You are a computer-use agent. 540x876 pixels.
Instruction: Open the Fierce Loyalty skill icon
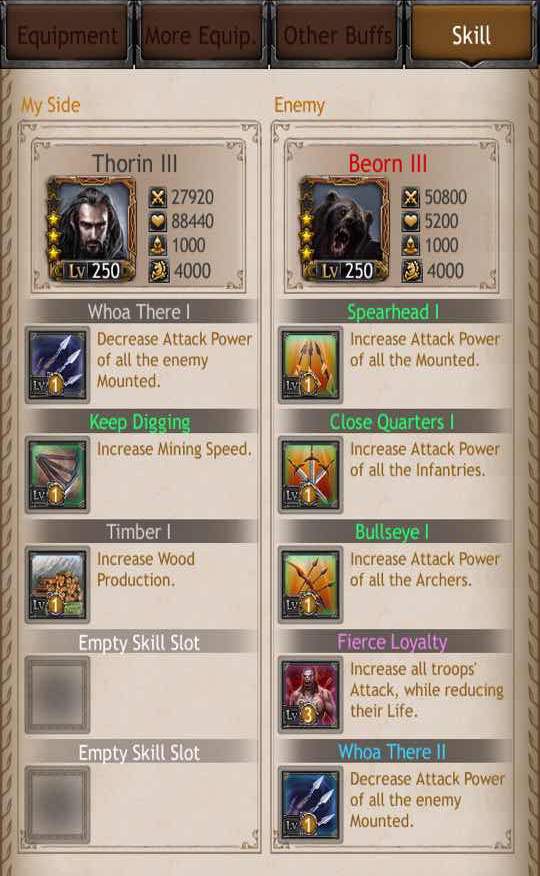click(x=310, y=694)
